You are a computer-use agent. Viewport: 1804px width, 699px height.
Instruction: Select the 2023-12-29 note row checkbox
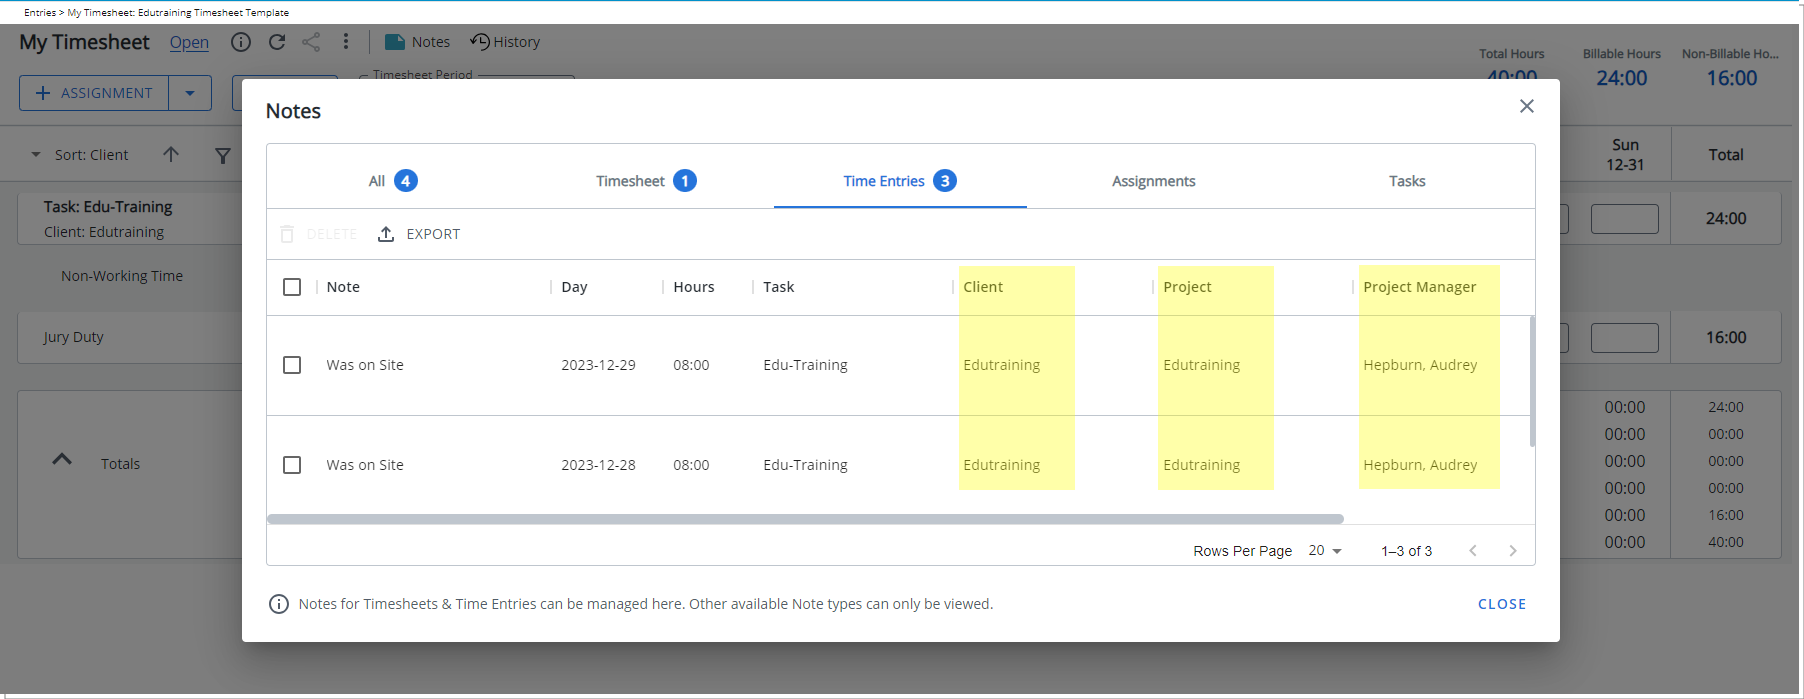click(x=292, y=365)
